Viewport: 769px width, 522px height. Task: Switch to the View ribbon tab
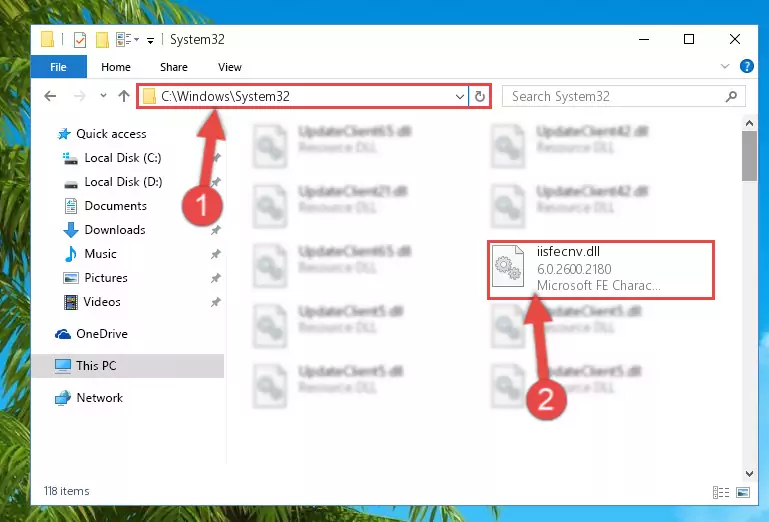point(230,67)
